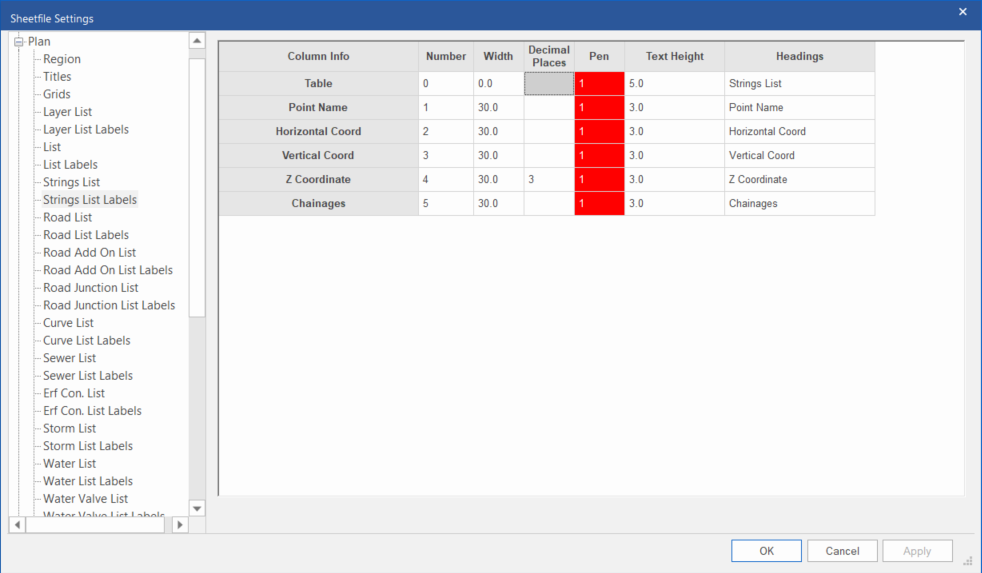Open Water Valve List settings
This screenshot has height=573, width=982.
coord(85,498)
